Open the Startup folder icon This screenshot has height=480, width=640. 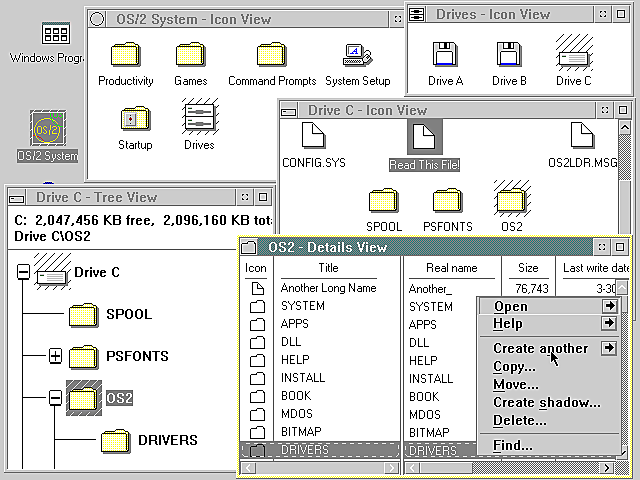pyautogui.click(x=135, y=118)
